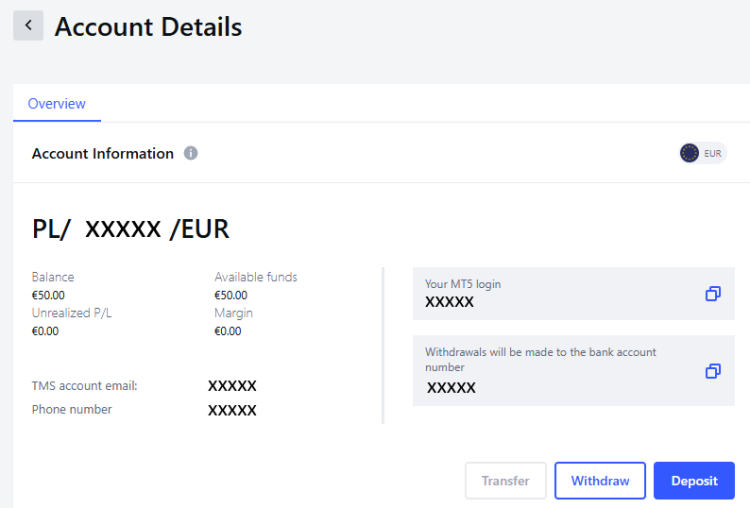Click the TMS account email label

[x=84, y=385]
